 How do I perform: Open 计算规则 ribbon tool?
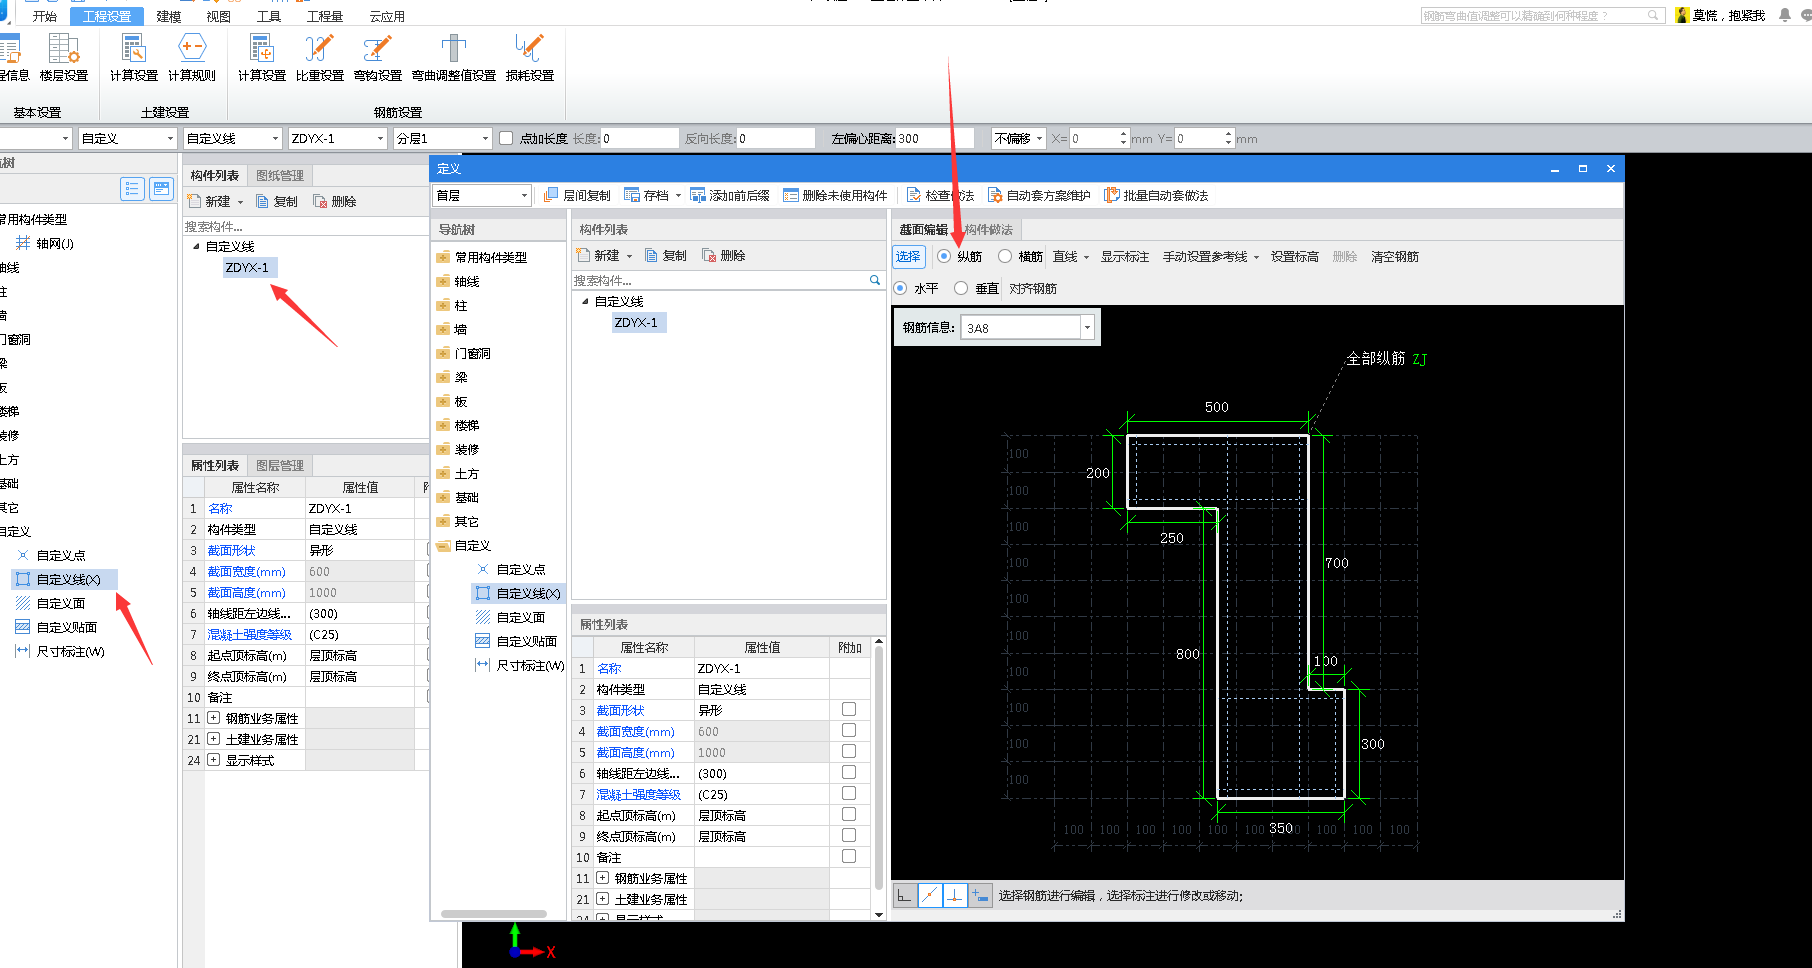192,58
